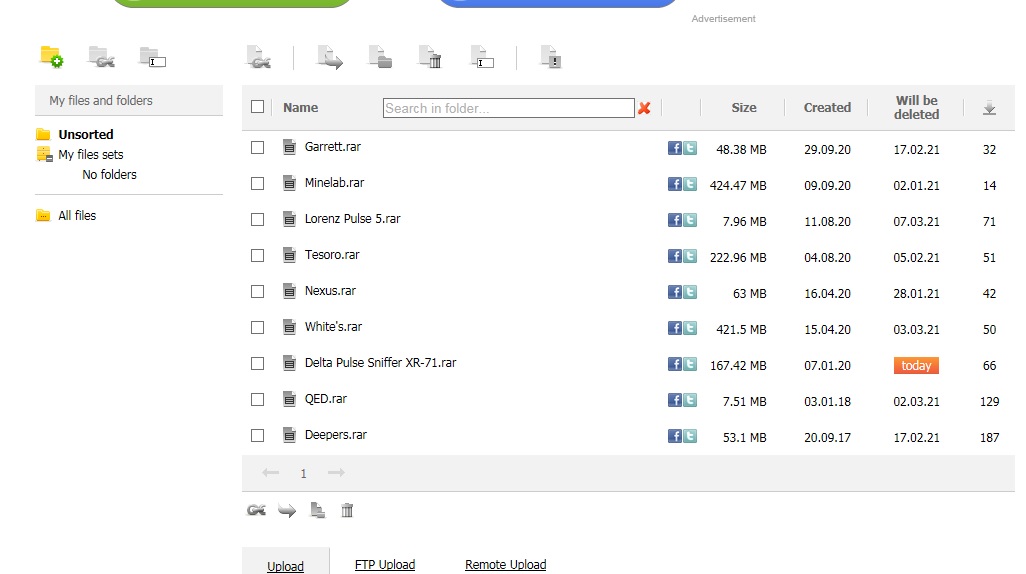Create a new folder with the green plus icon
Image resolution: width=1026 pixels, height=574 pixels.
[52, 57]
